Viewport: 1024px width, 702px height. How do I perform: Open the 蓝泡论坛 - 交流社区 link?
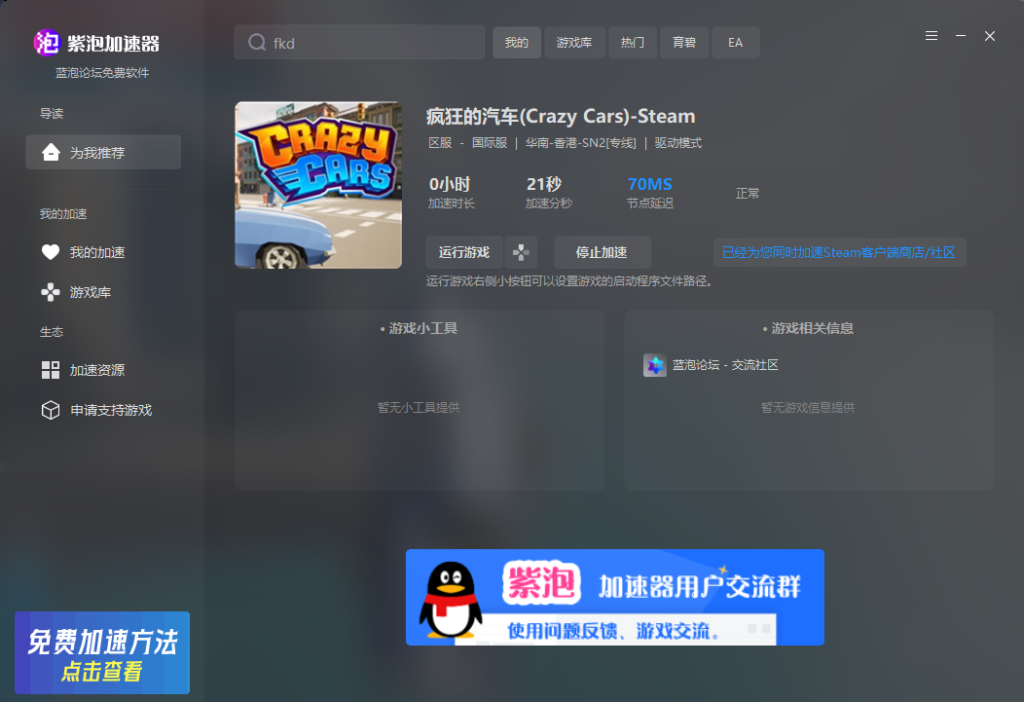point(726,365)
